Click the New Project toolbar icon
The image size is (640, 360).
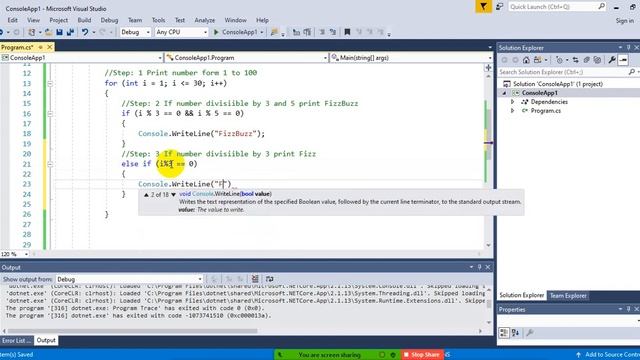pyautogui.click(x=31, y=32)
